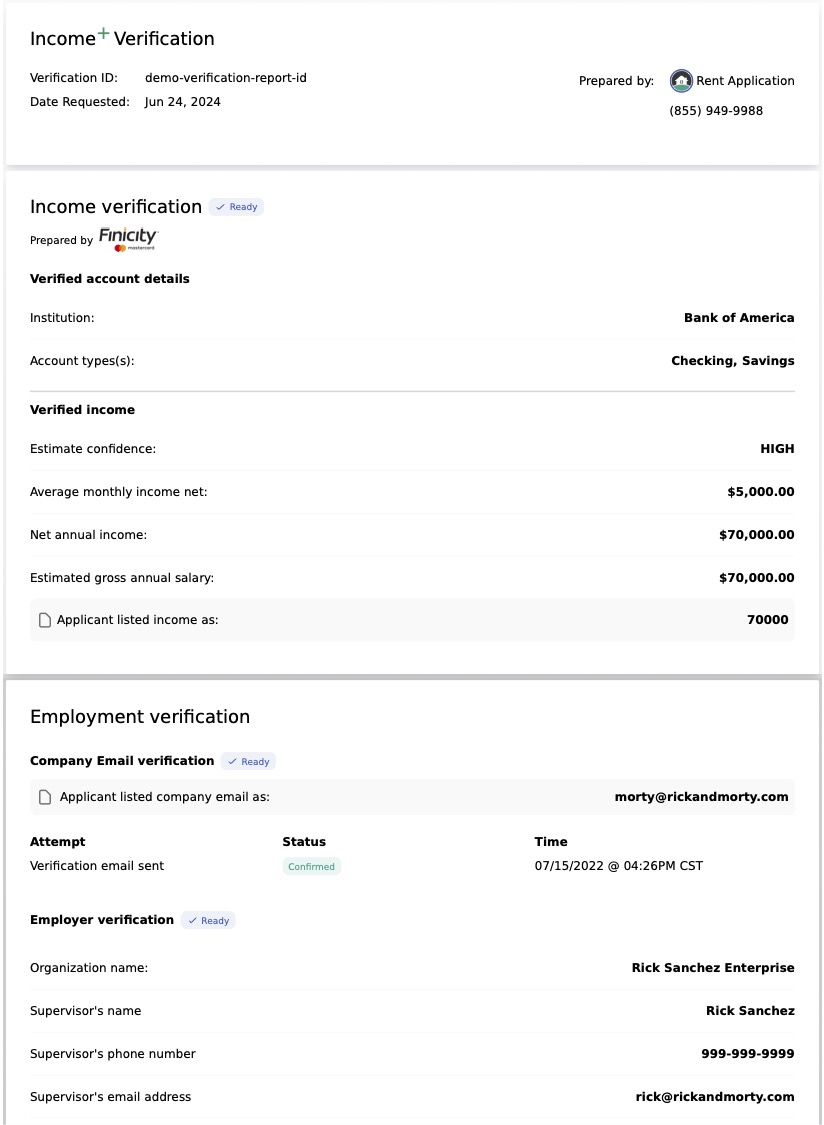Screen dimensions: 824x1125
Task: Click the Ready badge next to Income verification
Action: point(236,207)
